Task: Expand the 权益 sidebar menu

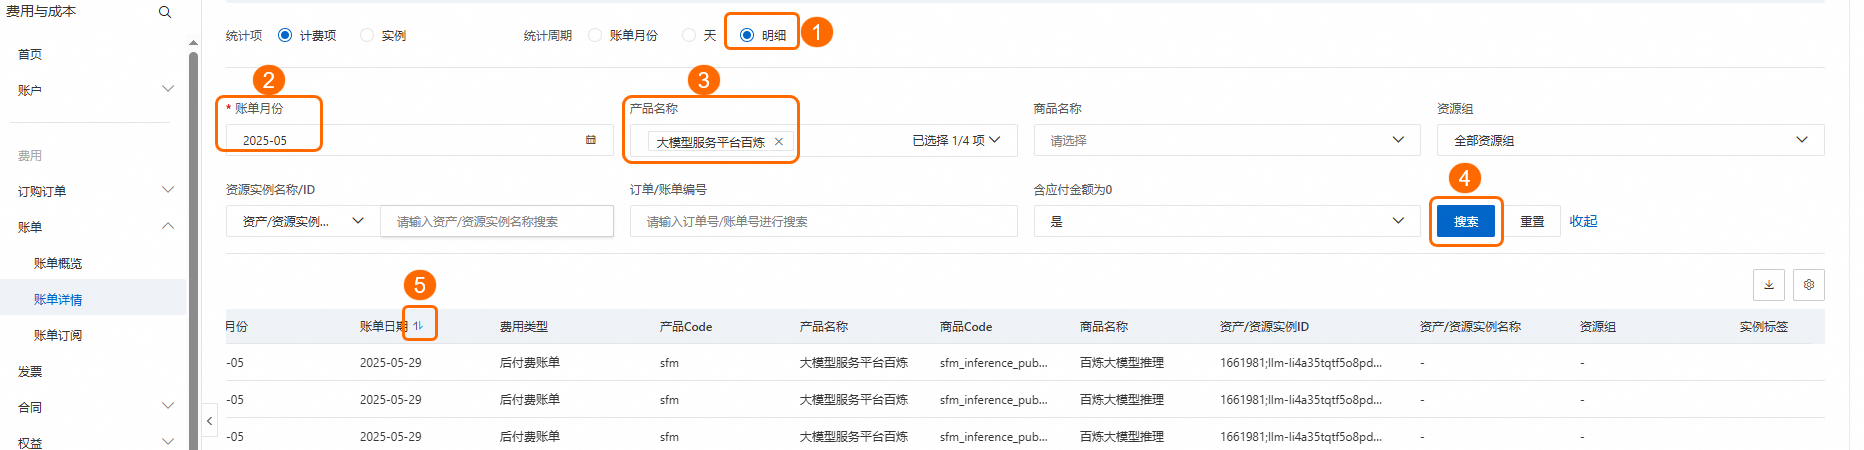Action: (x=168, y=442)
